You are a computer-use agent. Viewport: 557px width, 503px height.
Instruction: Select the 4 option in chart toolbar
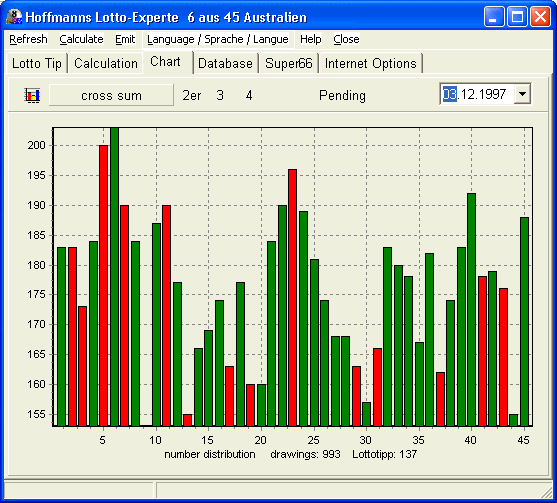coord(249,95)
